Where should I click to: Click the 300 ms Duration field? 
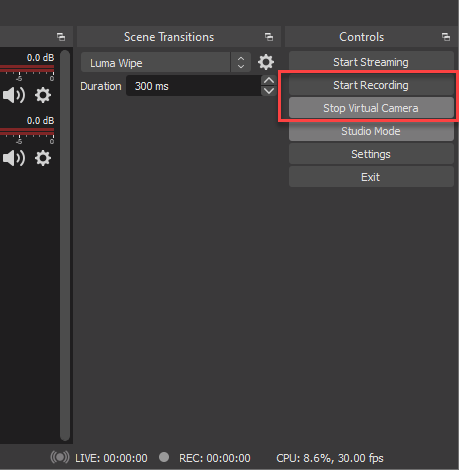pos(194,86)
